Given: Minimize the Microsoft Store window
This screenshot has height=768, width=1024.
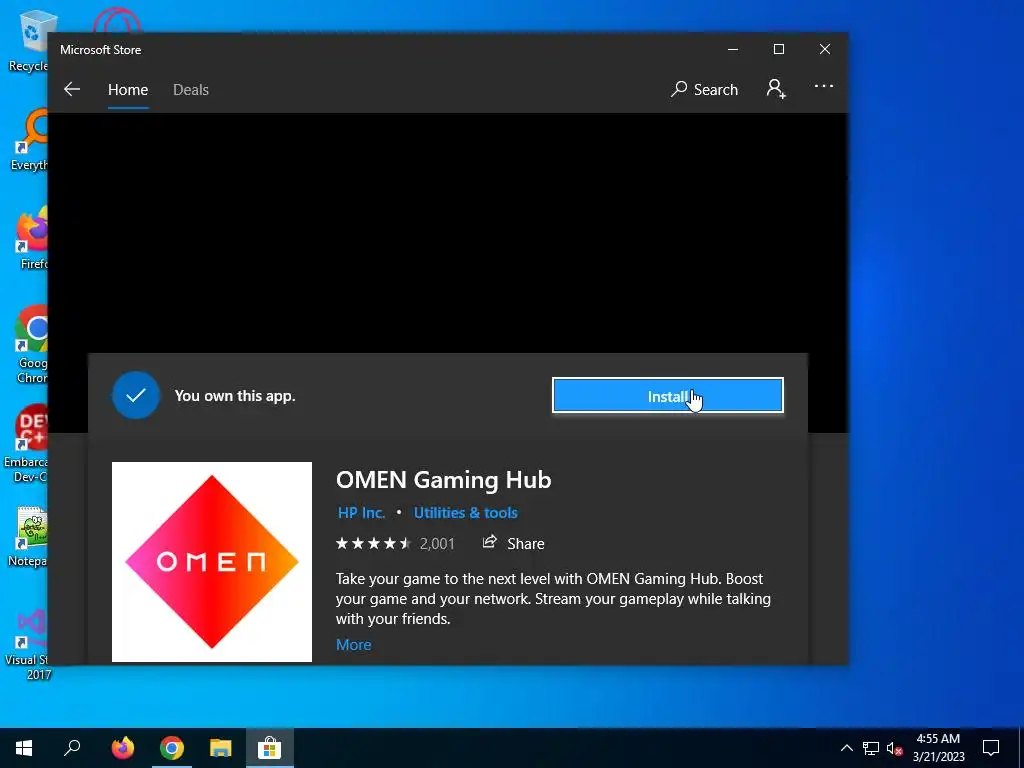Looking at the screenshot, I should tap(733, 50).
